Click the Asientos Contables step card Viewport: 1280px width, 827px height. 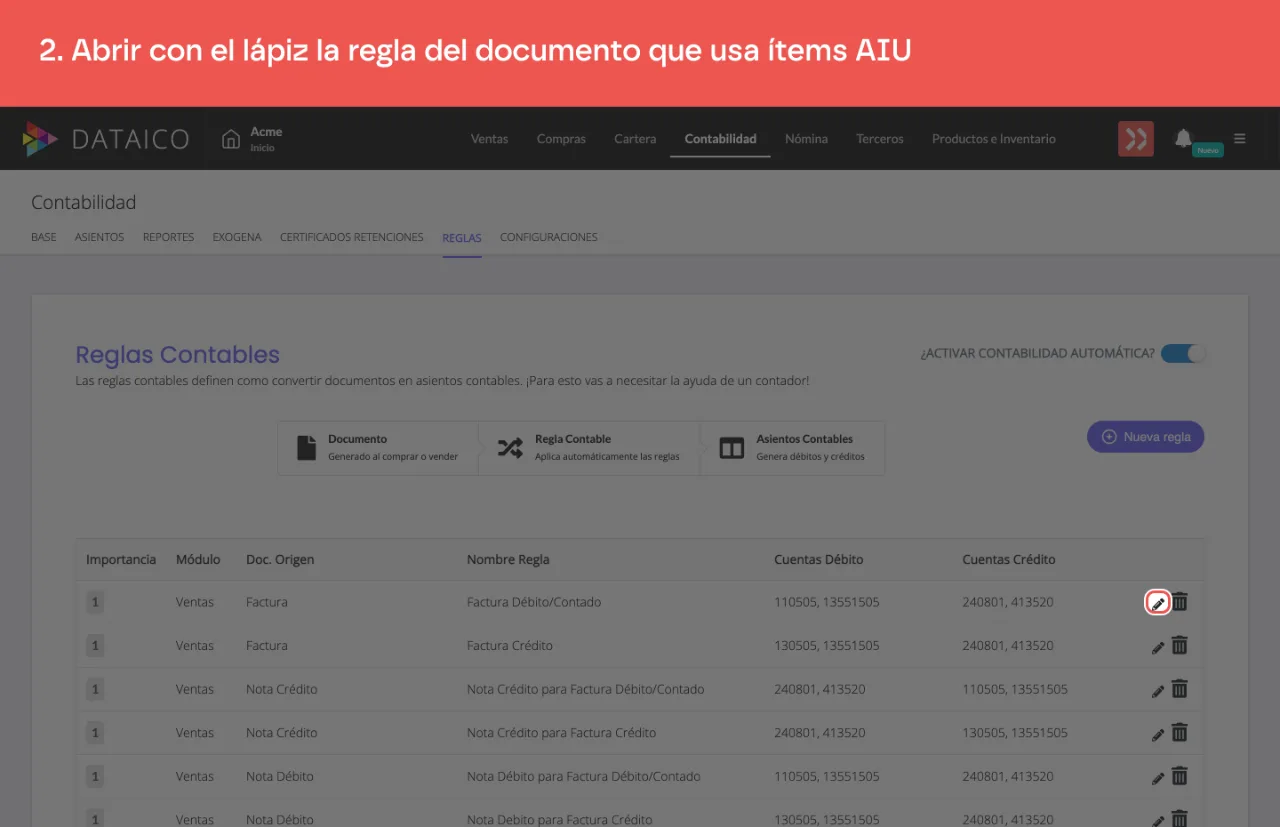click(x=793, y=447)
